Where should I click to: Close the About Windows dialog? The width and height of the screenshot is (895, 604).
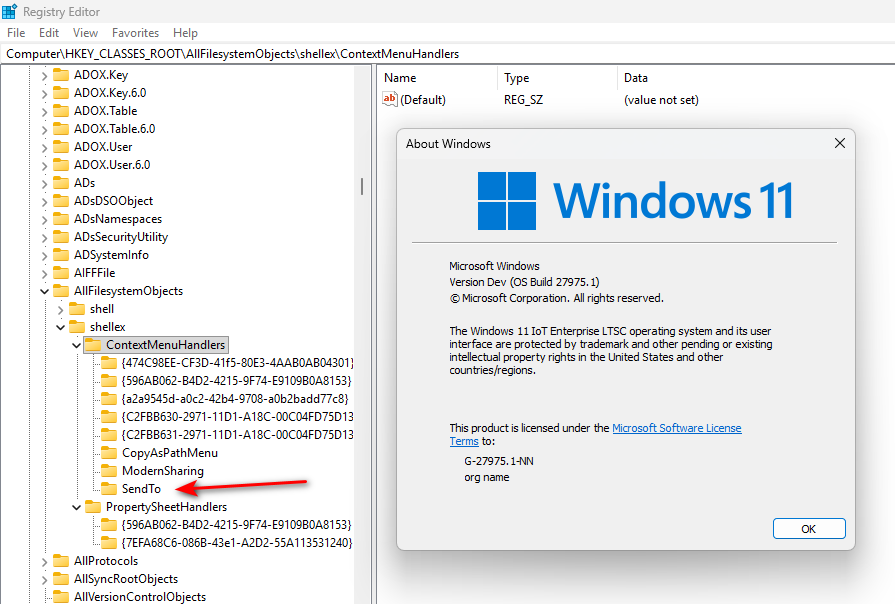click(x=840, y=143)
